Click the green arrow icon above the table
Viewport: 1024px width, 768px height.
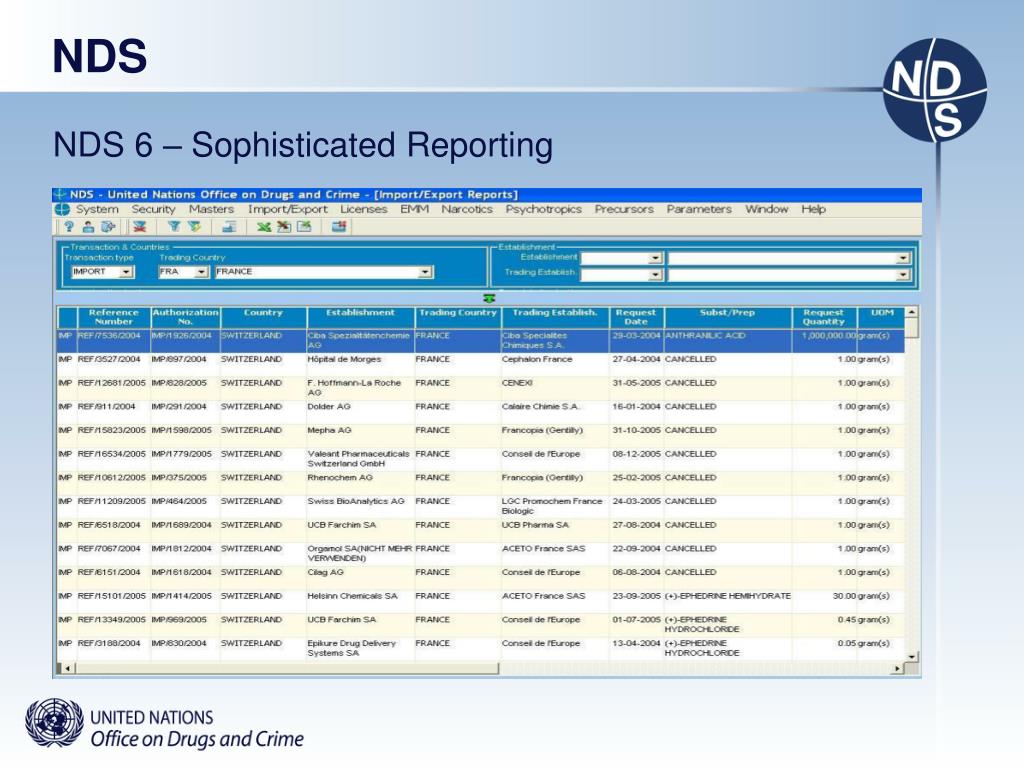point(488,298)
